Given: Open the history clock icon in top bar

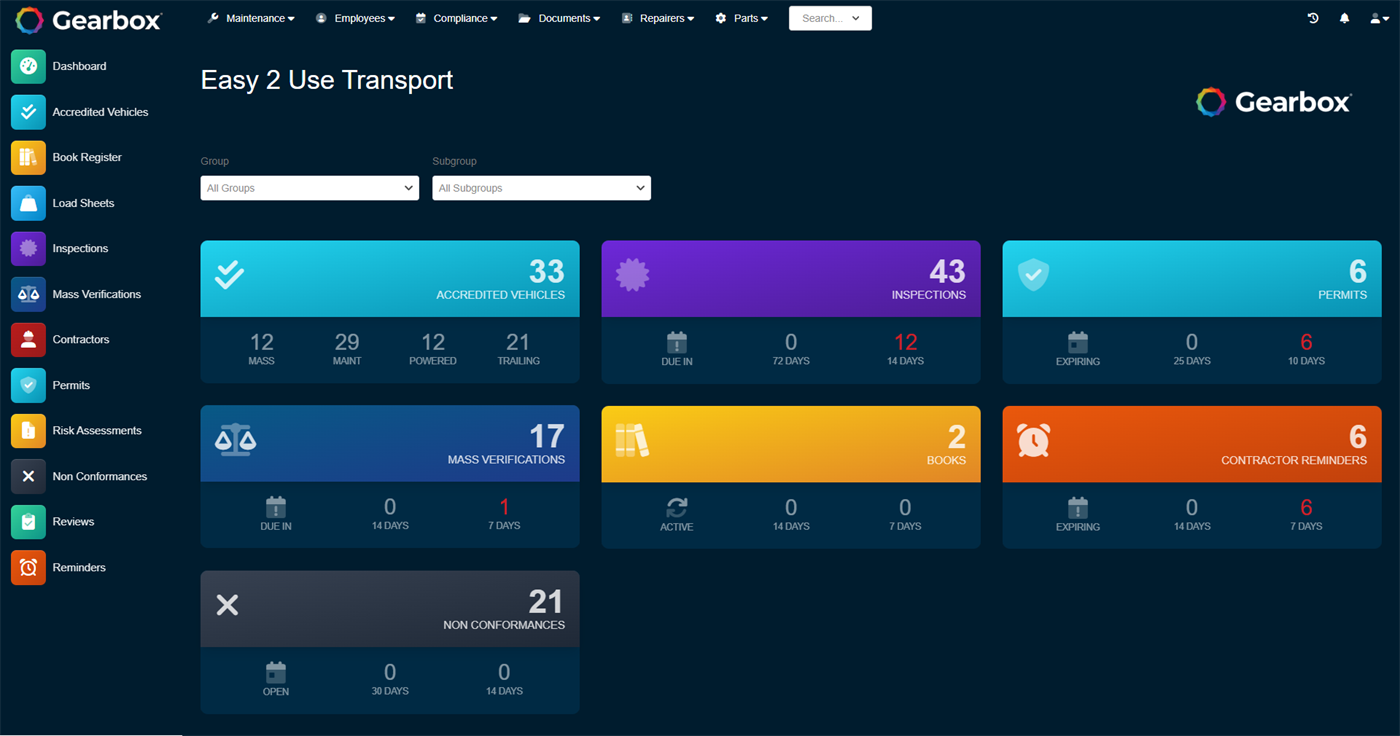Looking at the screenshot, I should (1313, 18).
